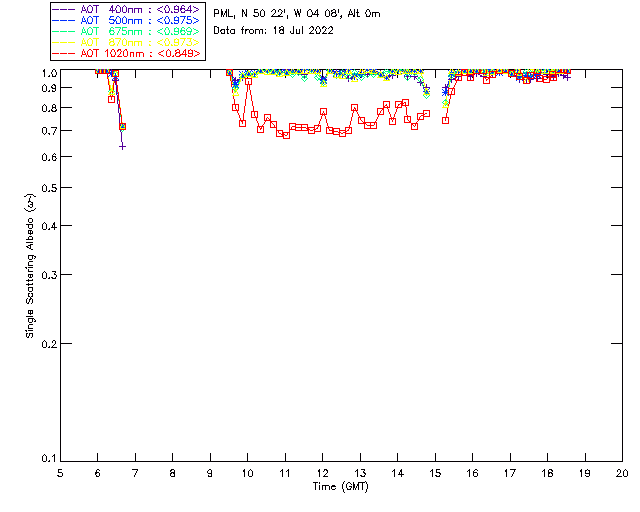Click the x-axis tick label 9
The image size is (640, 512).
click(x=210, y=473)
